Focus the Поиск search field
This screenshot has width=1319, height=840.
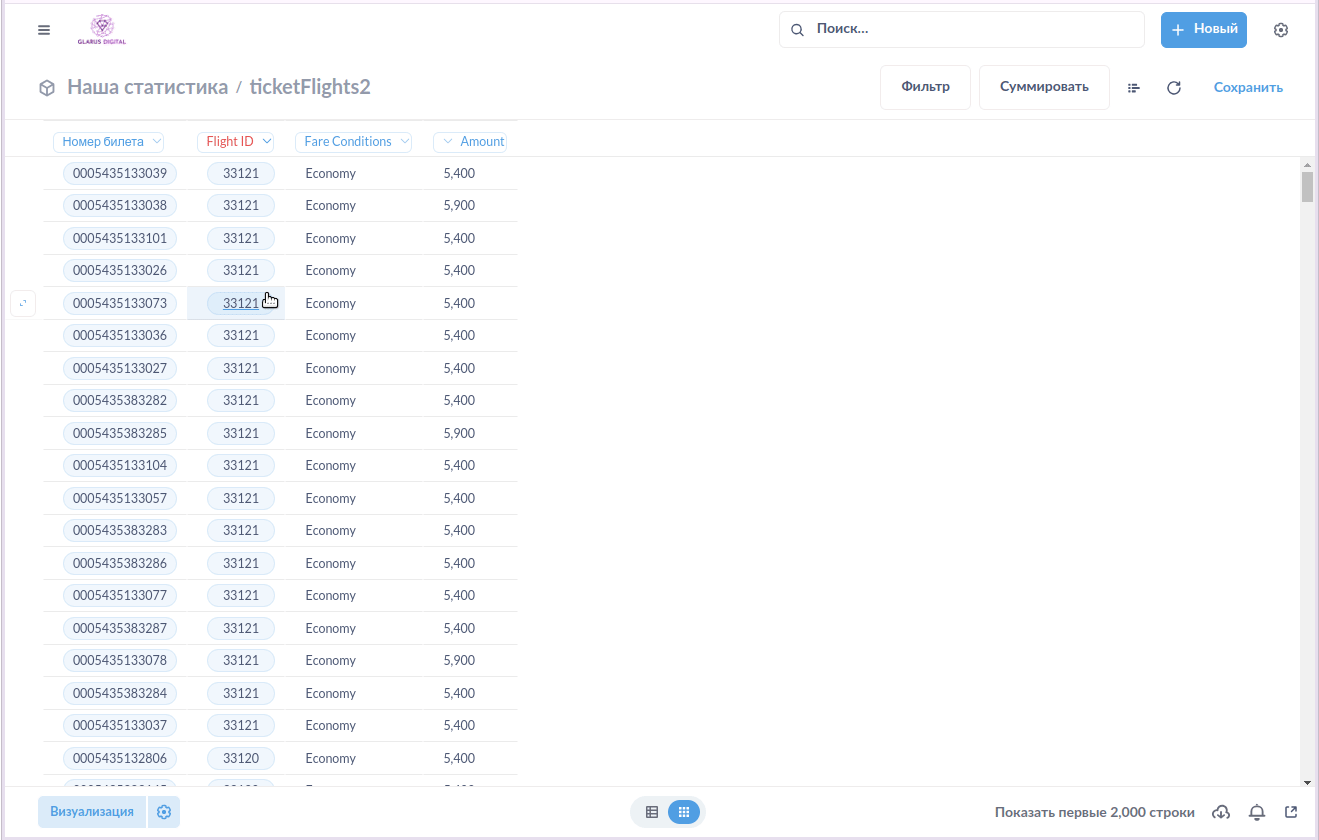pyautogui.click(x=962, y=30)
